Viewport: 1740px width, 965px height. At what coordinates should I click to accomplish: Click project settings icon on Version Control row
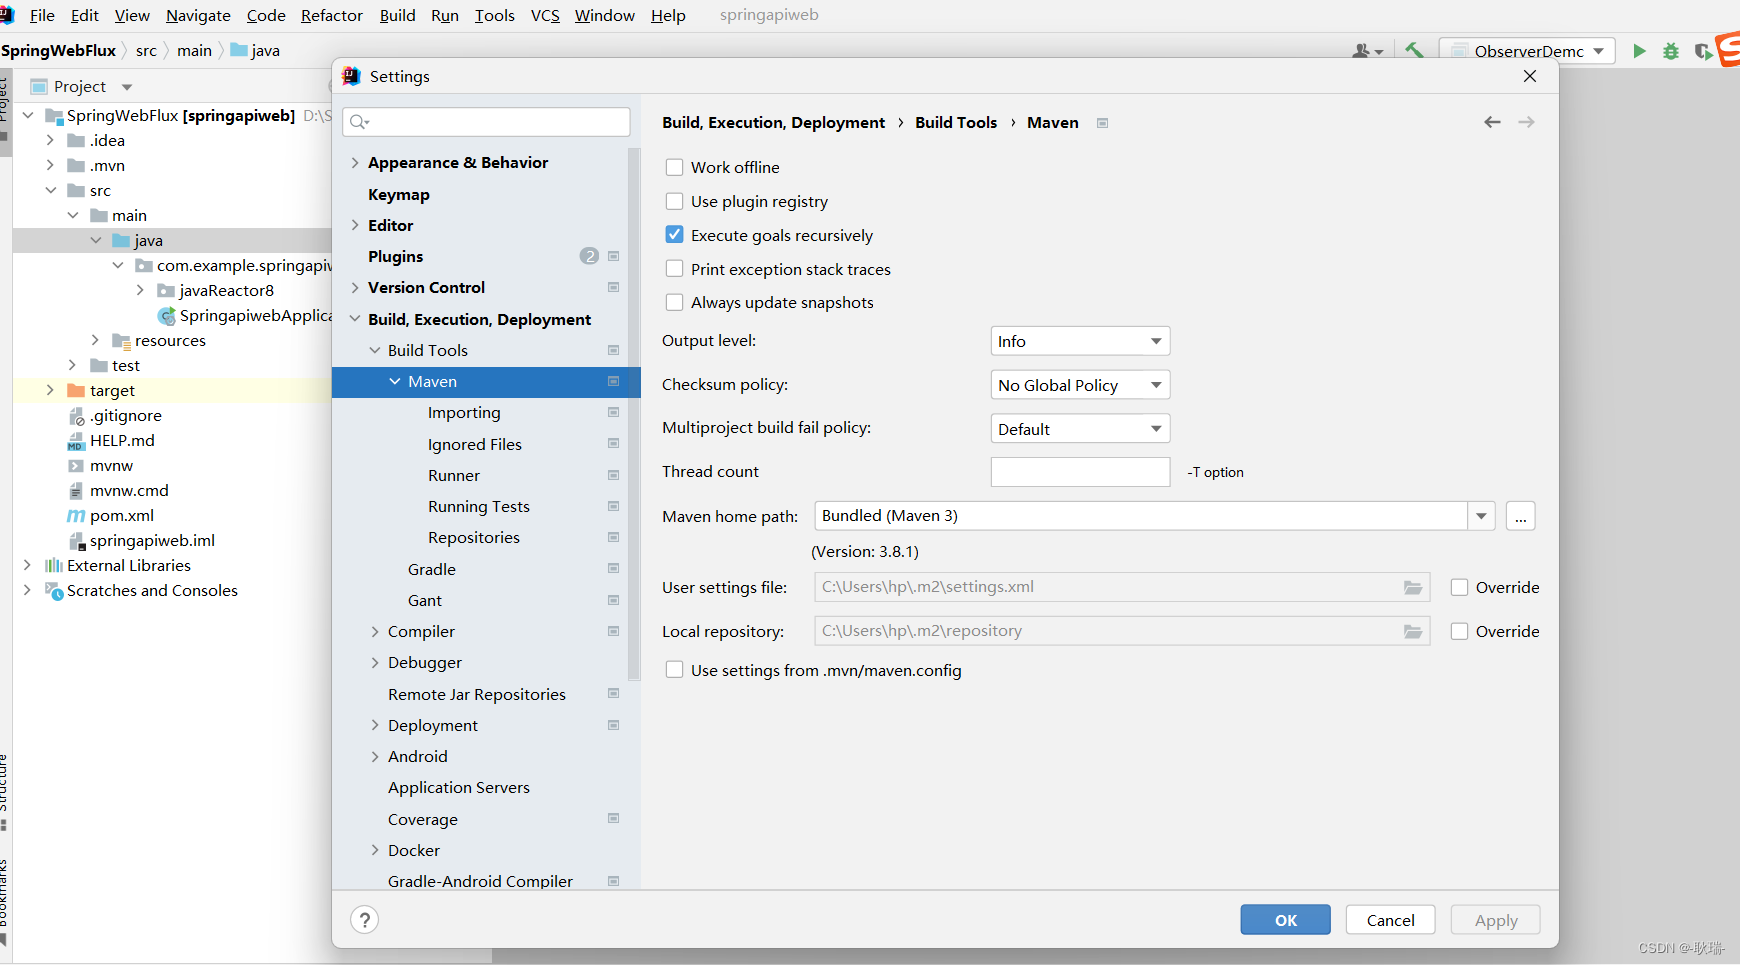point(614,287)
